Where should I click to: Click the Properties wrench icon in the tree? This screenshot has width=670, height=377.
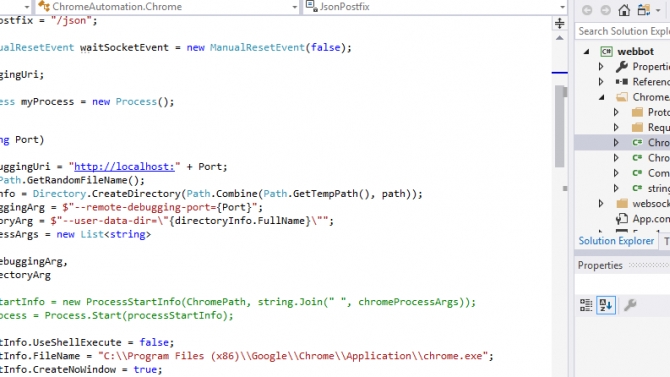tap(622, 66)
